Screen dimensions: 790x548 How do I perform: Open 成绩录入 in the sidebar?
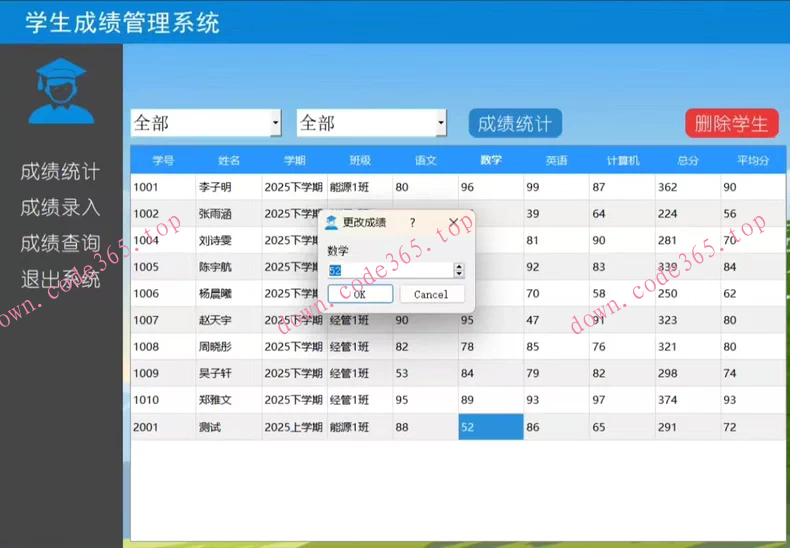(60, 208)
